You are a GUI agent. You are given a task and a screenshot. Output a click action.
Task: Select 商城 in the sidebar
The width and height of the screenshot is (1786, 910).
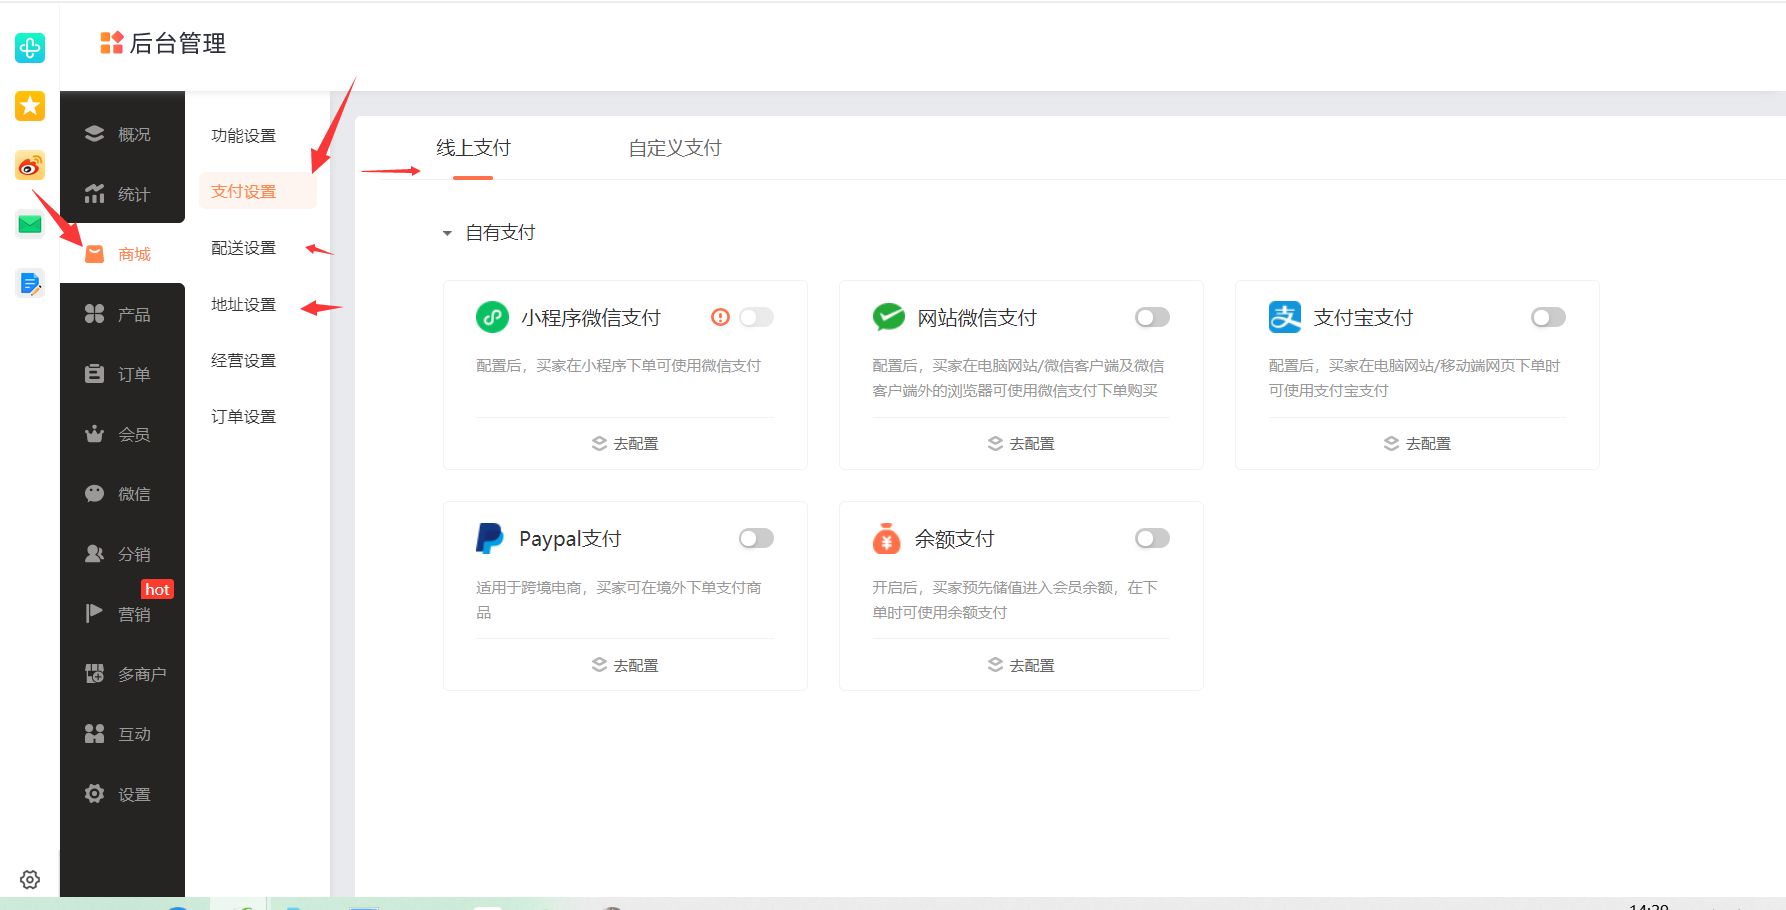tap(122, 254)
